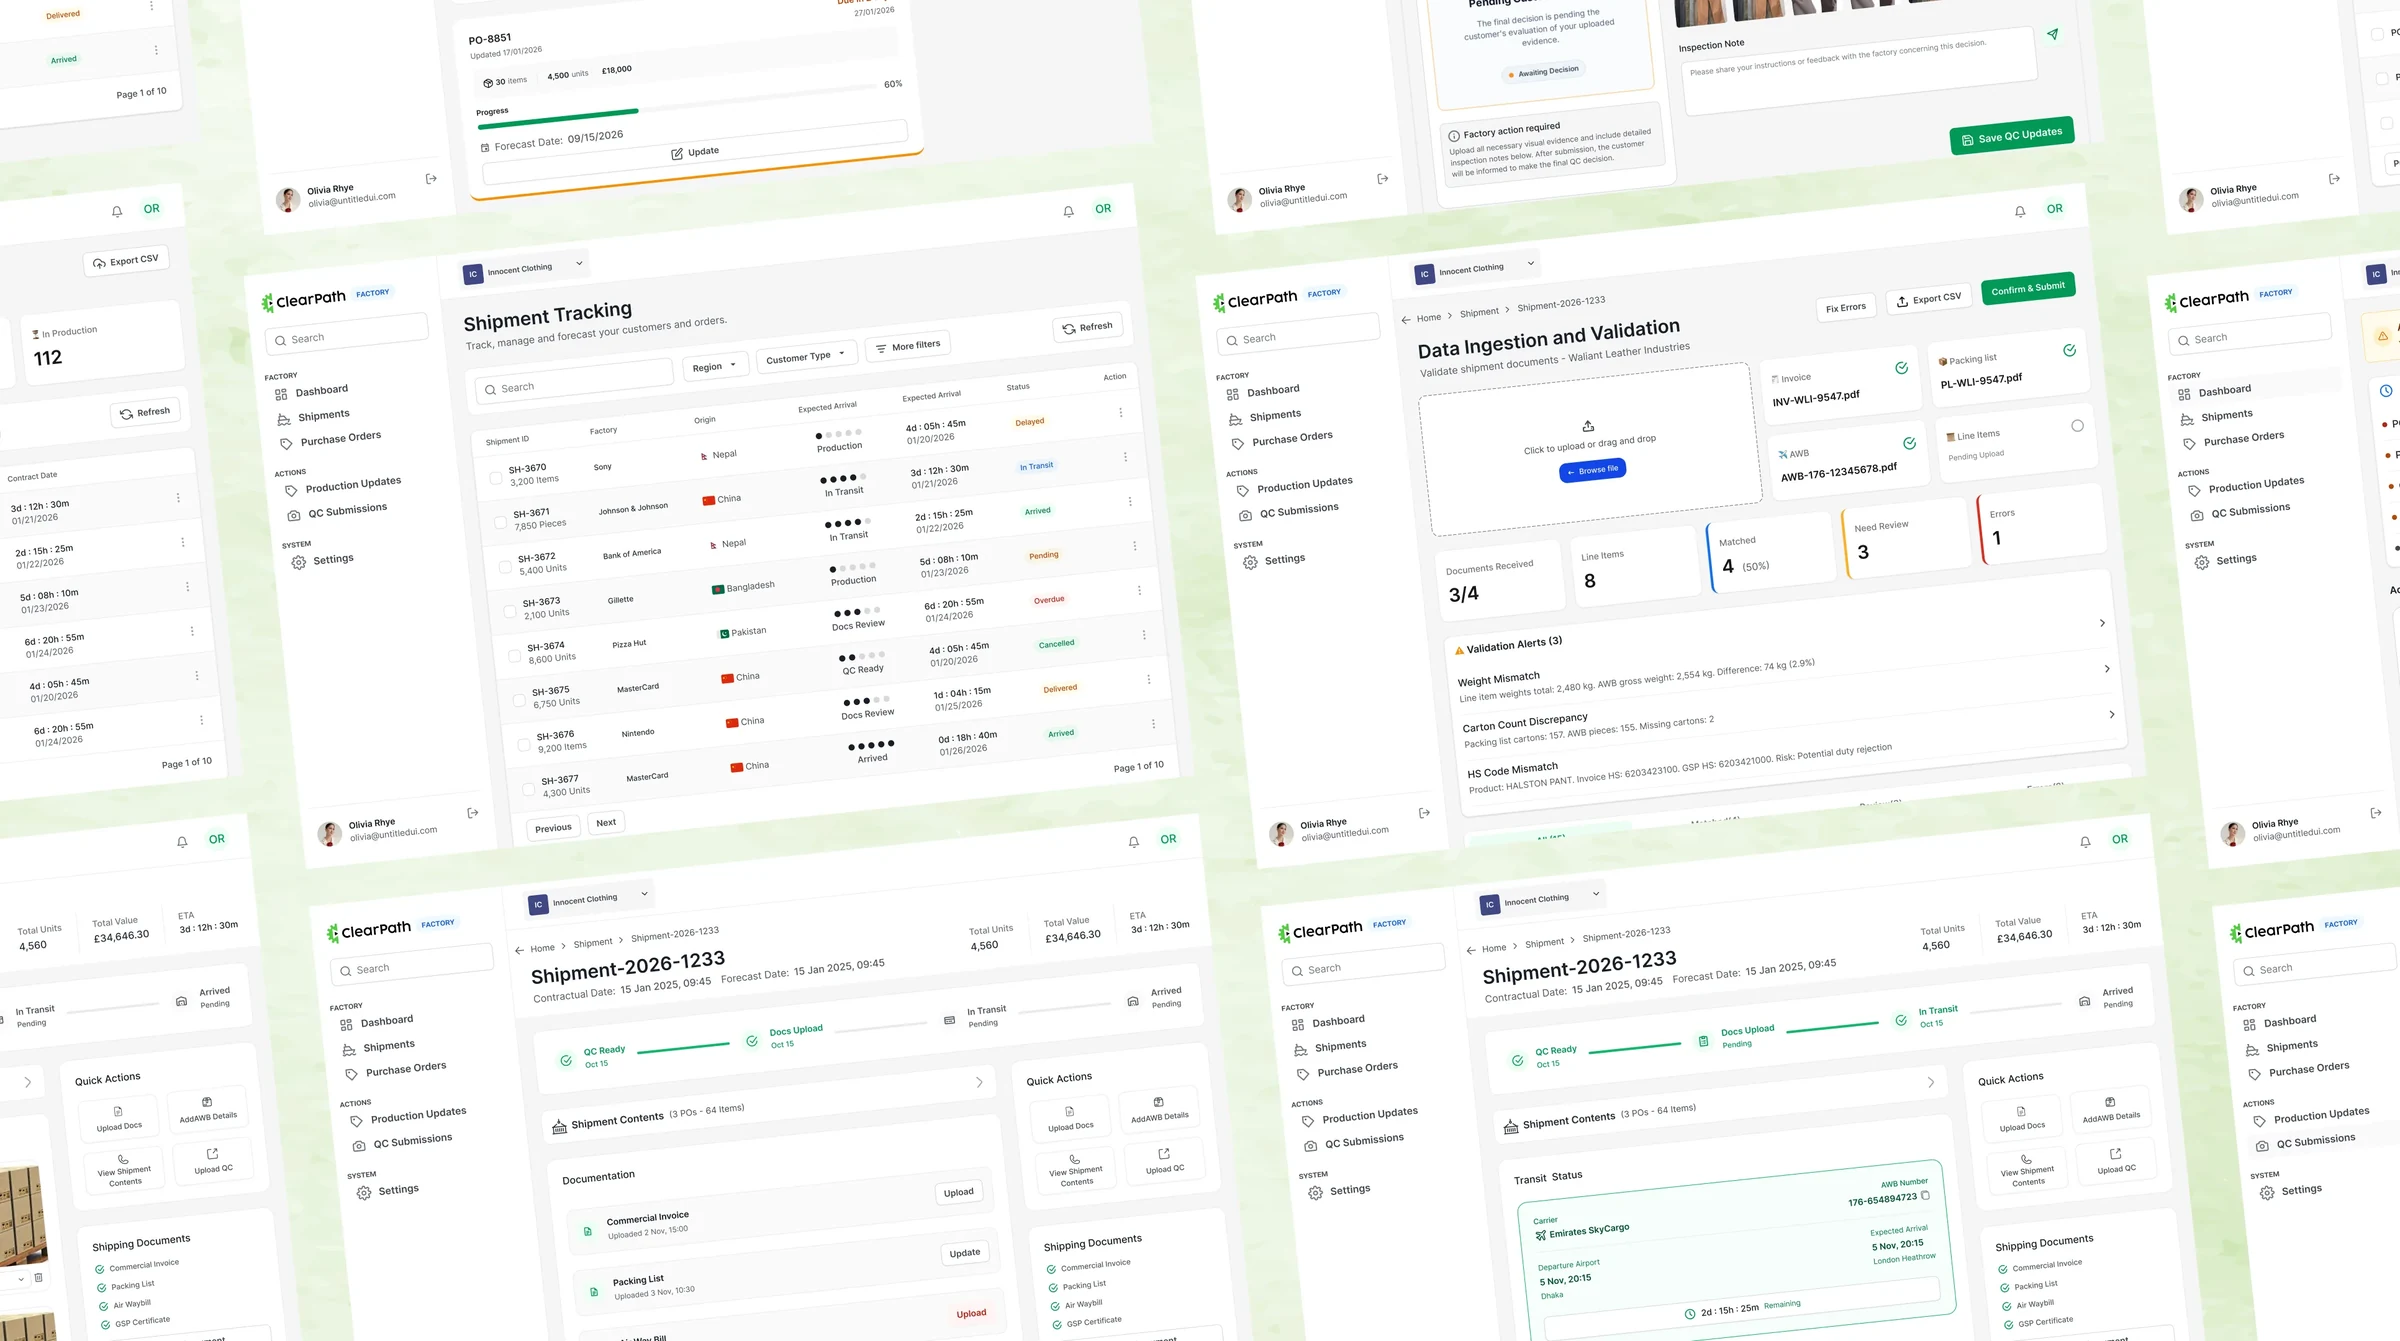Click Settings gear in Shipment Tracking sidebar
The height and width of the screenshot is (1341, 2400).
coord(298,563)
